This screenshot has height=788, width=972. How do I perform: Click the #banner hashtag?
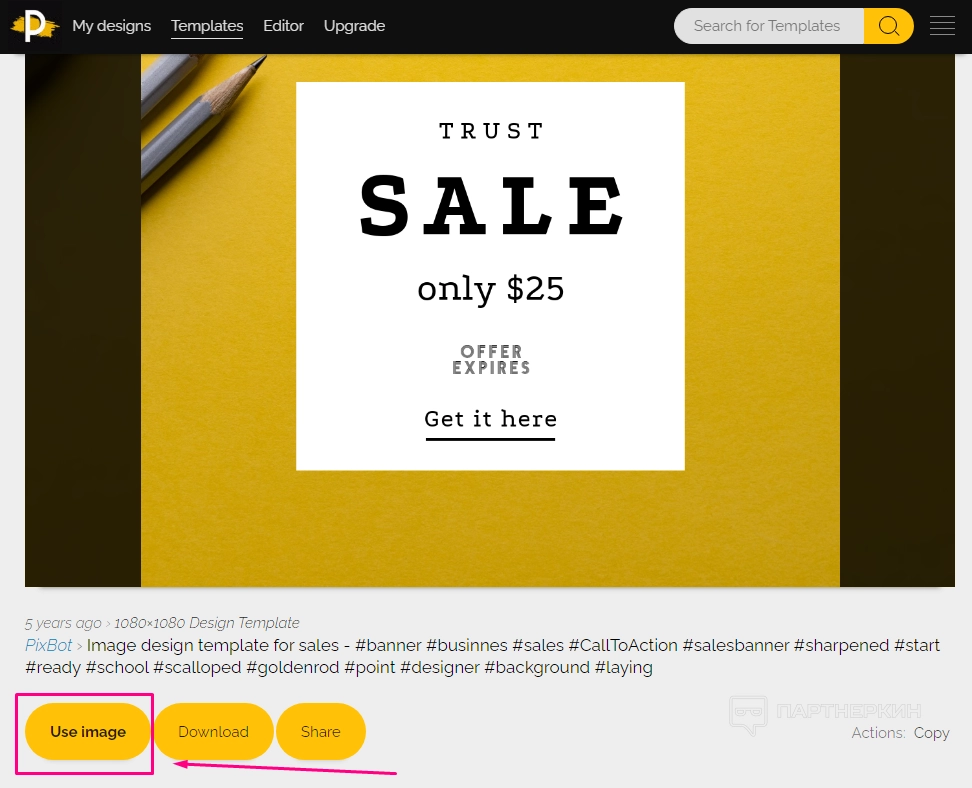point(388,645)
